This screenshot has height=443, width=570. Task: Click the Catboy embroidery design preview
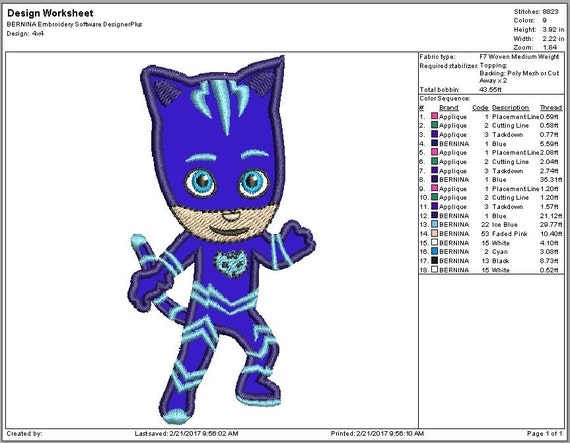(x=222, y=240)
